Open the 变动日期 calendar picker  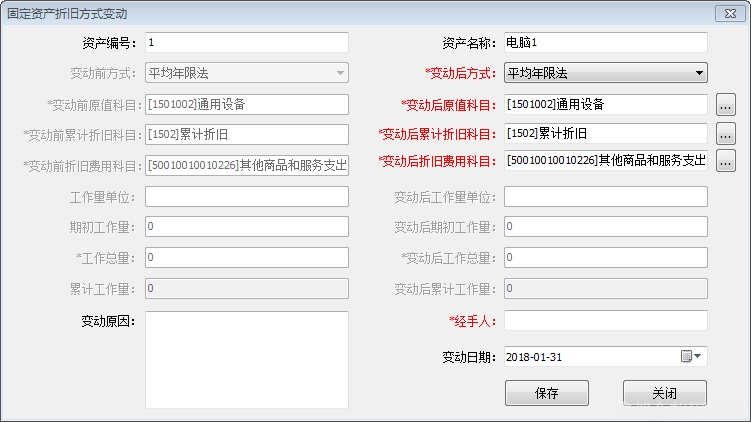coord(692,357)
